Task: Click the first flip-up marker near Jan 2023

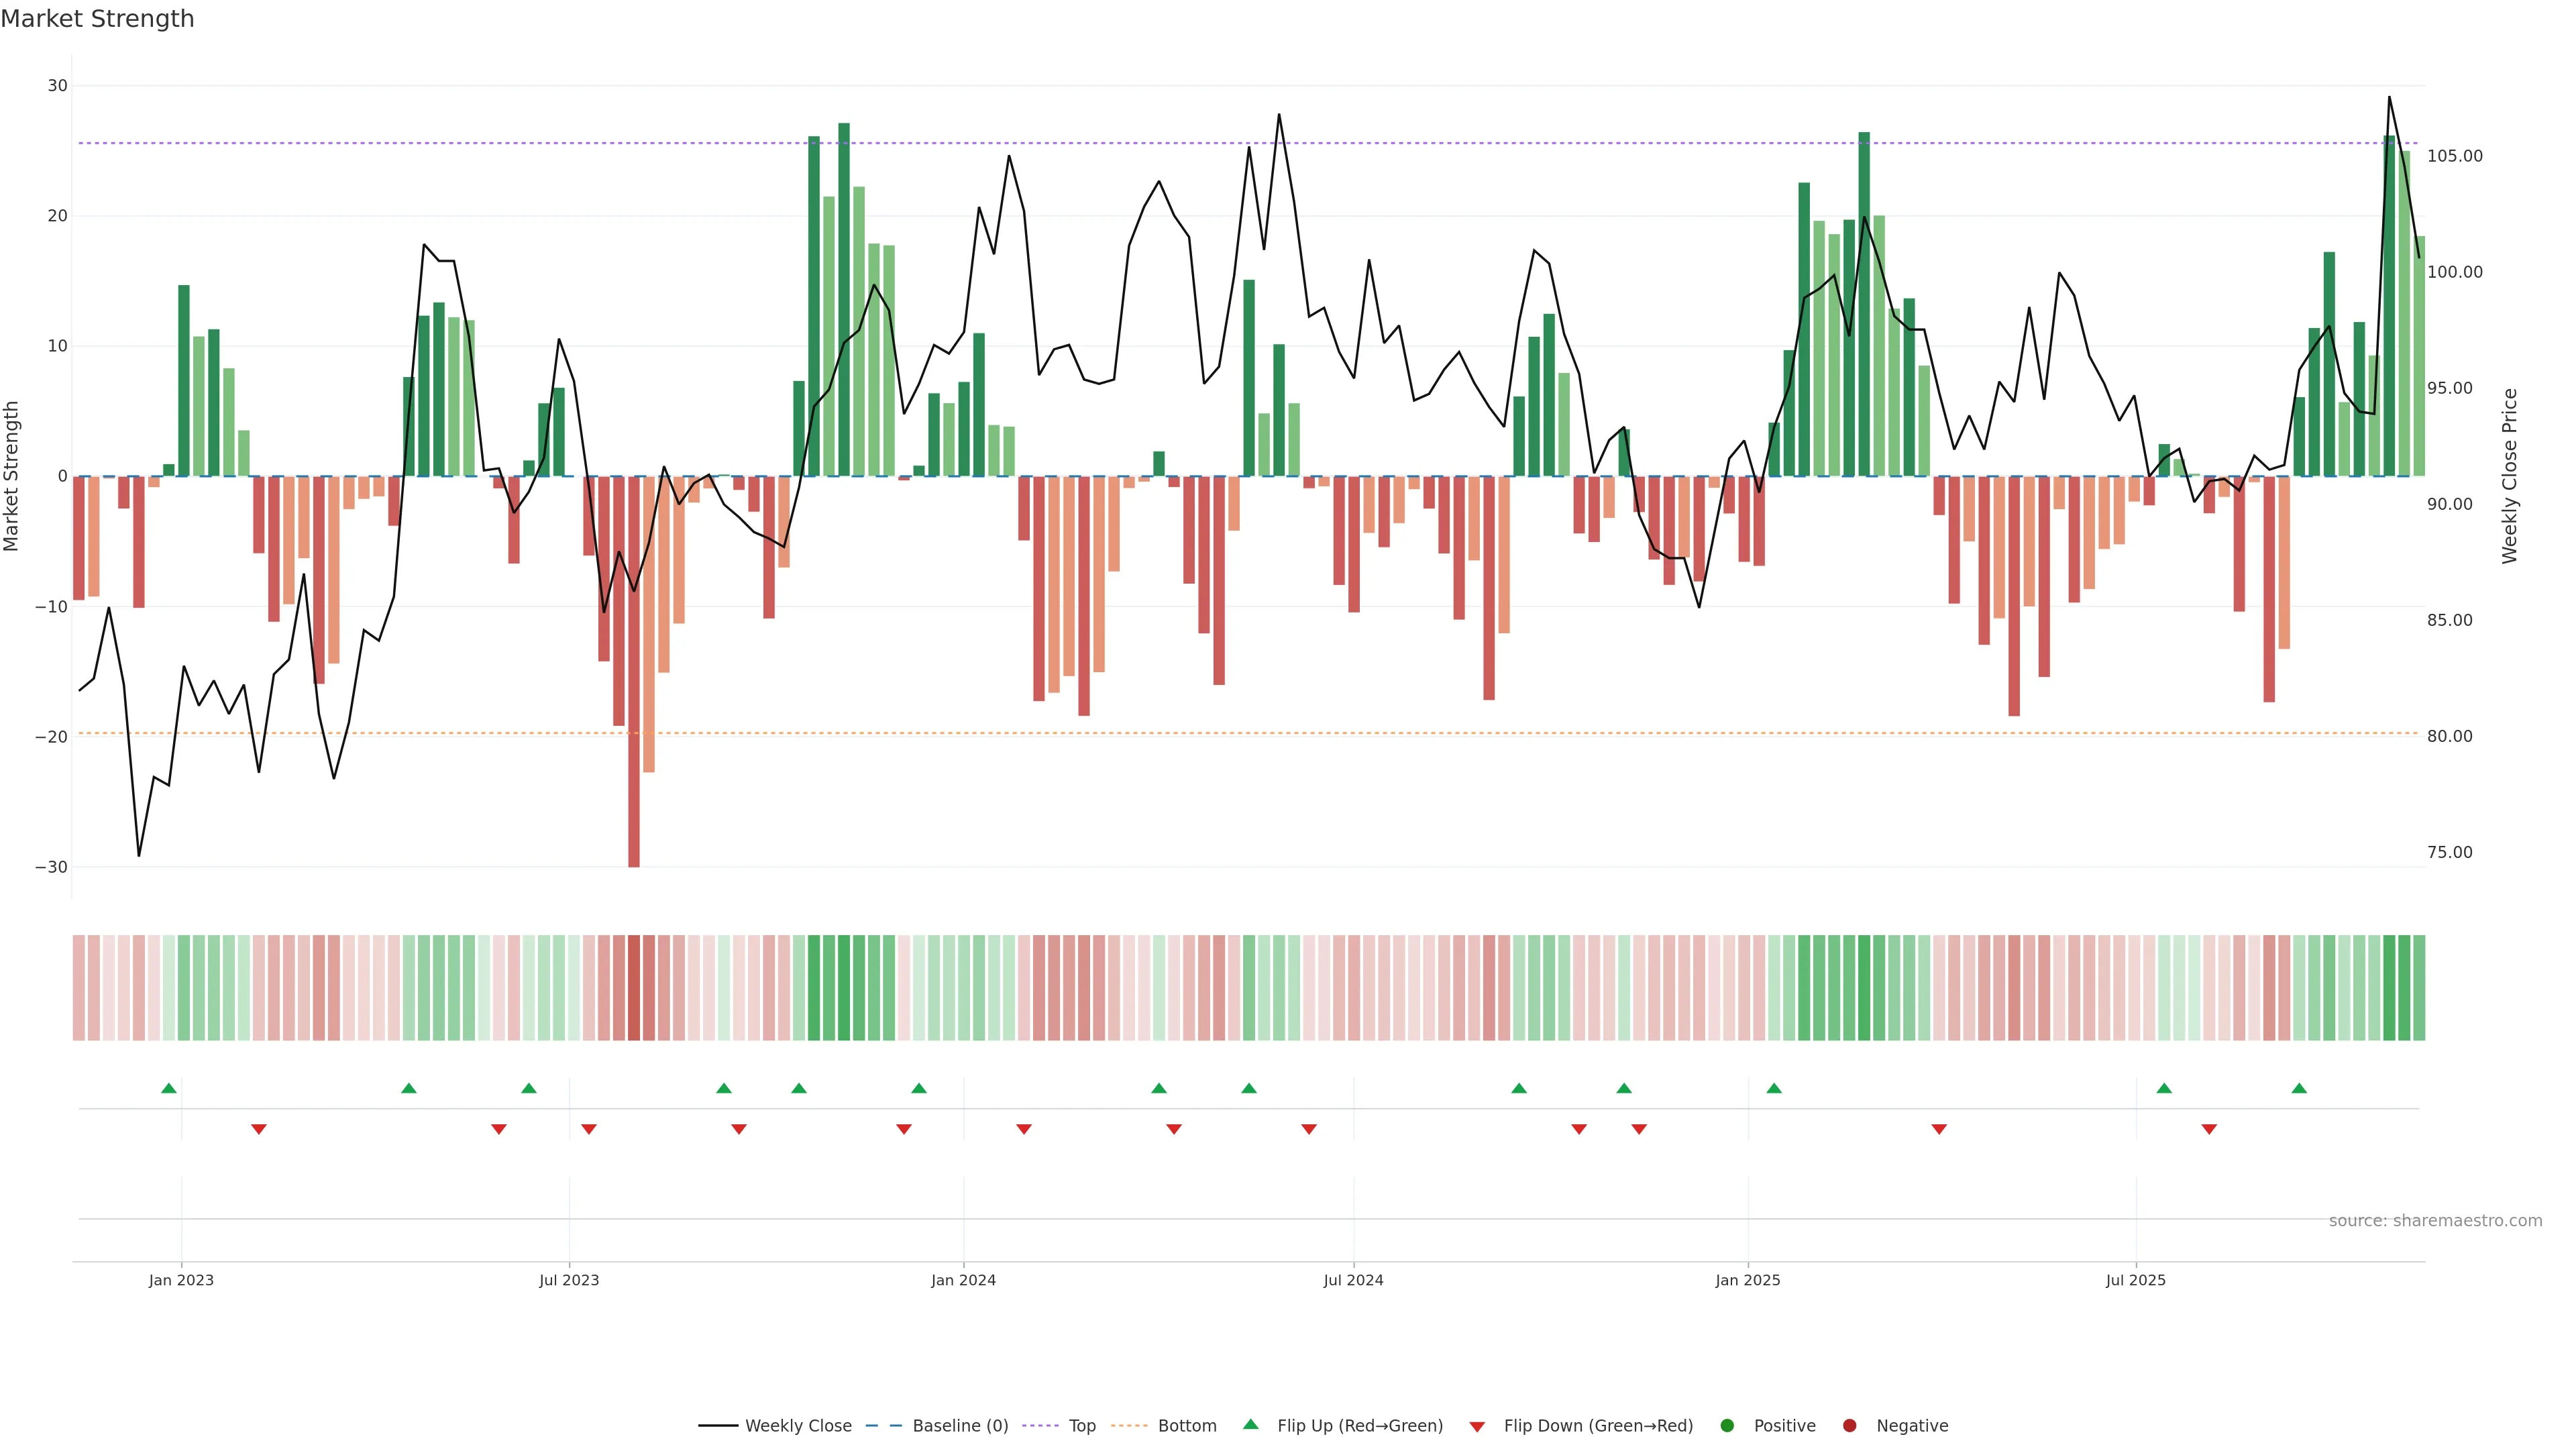Action: 169,1088
